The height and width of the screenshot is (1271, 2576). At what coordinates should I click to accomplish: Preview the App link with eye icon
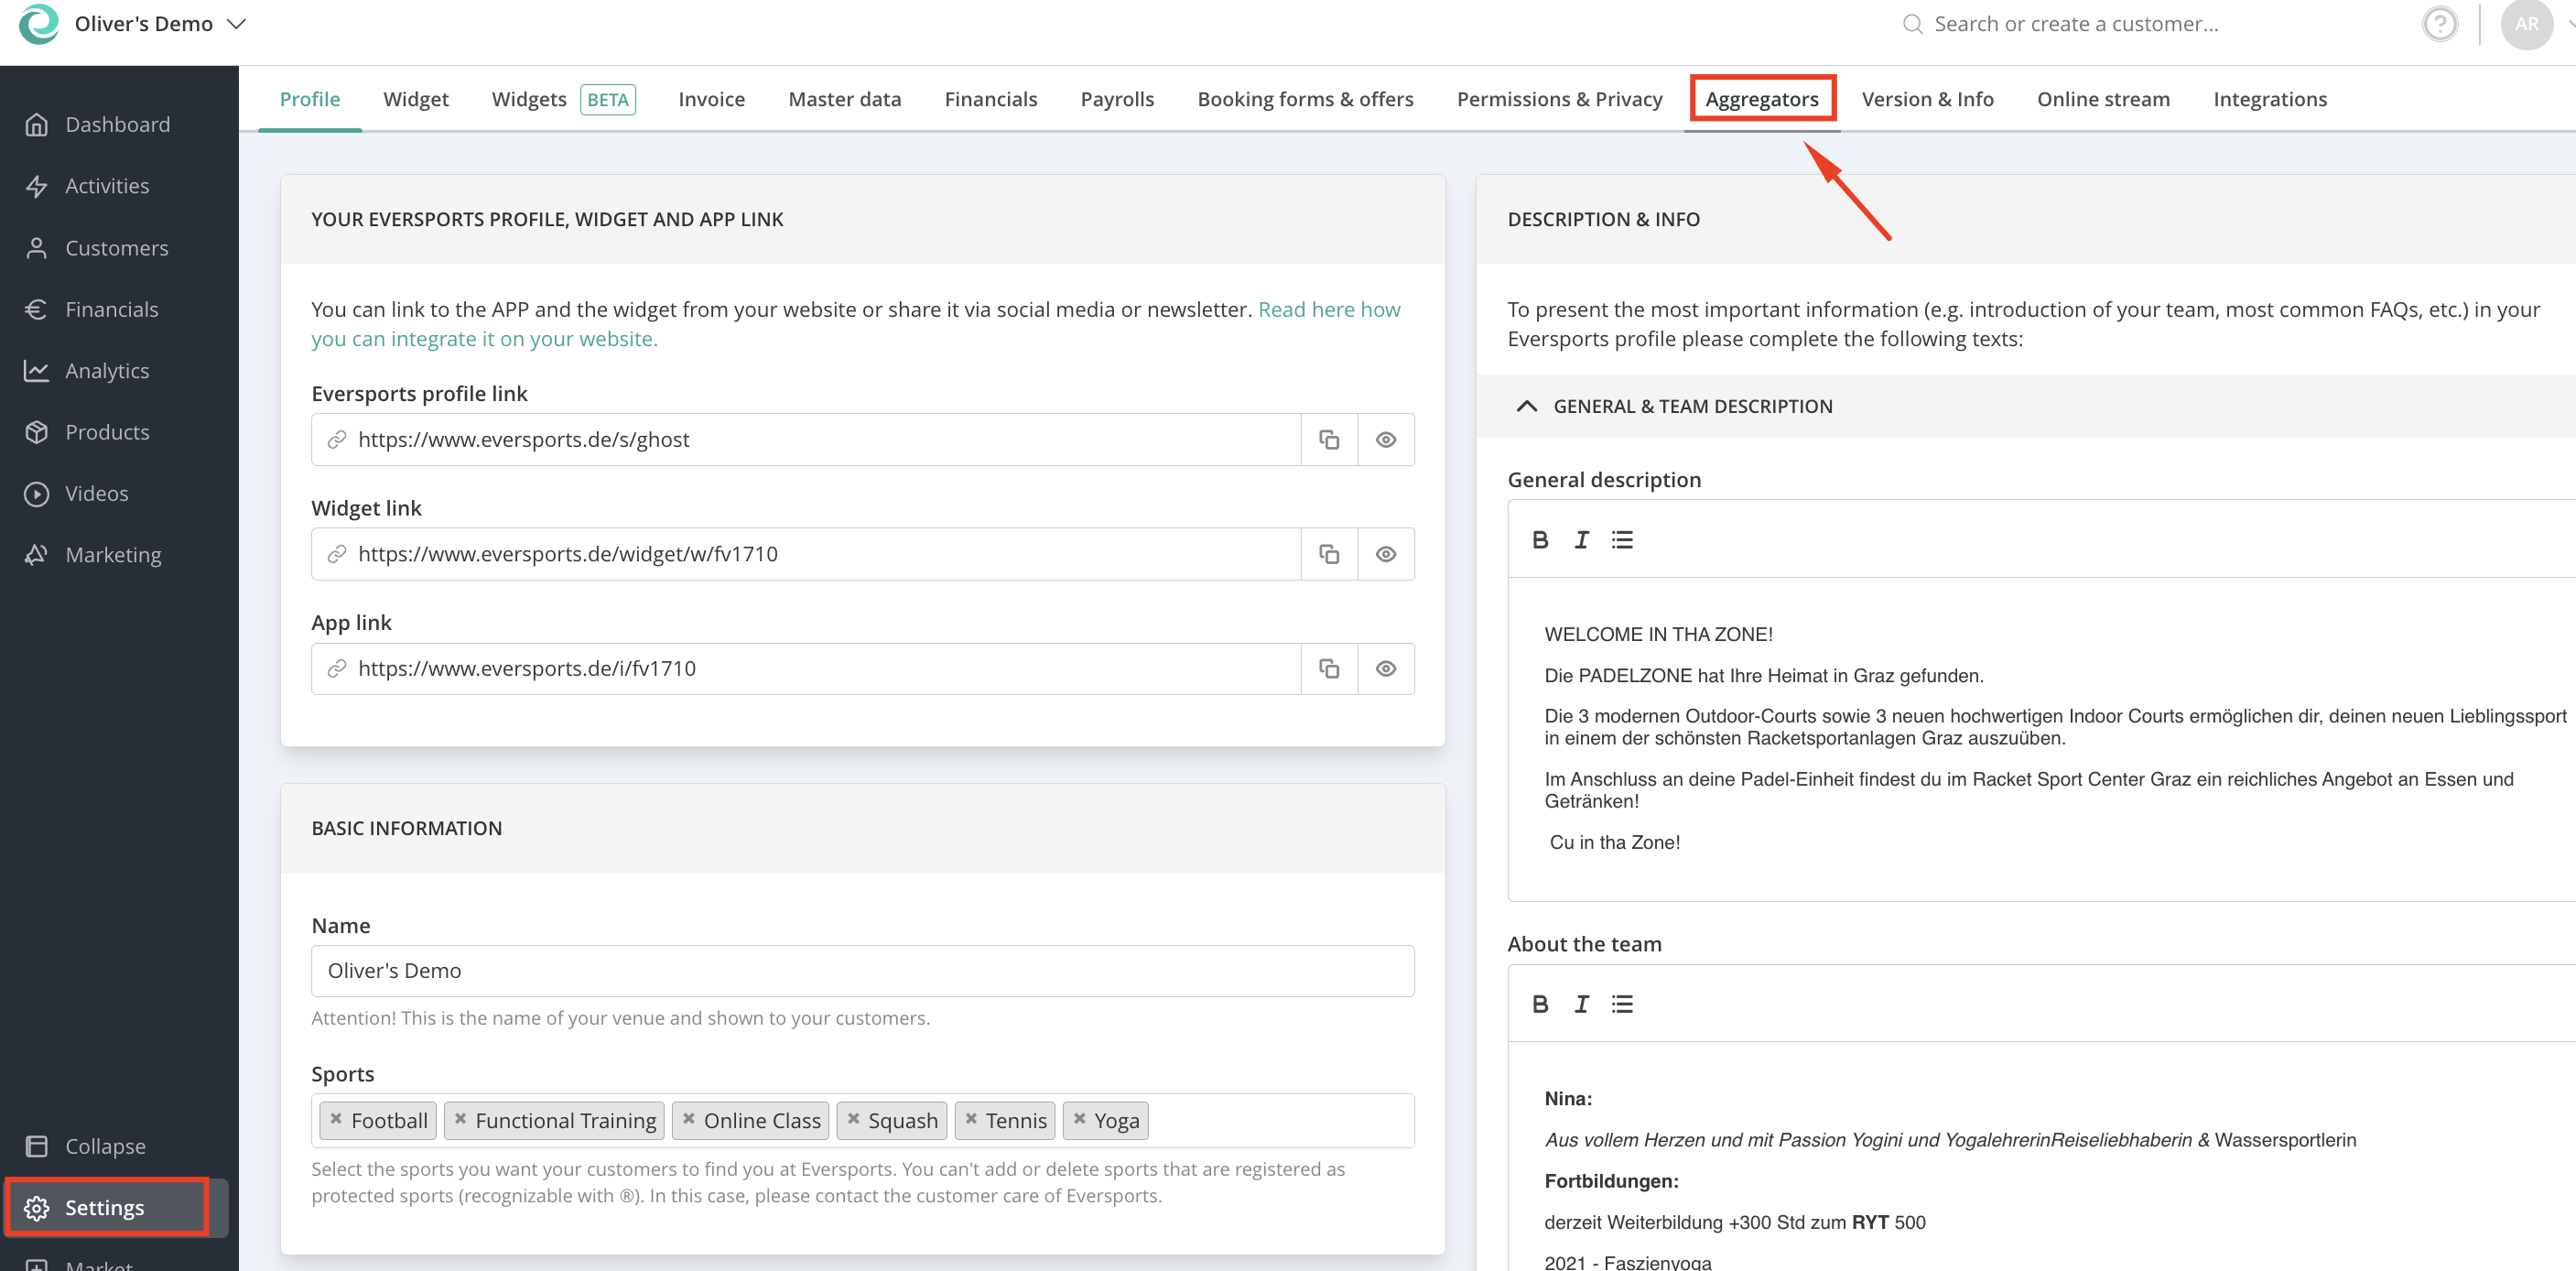pyautogui.click(x=1386, y=669)
